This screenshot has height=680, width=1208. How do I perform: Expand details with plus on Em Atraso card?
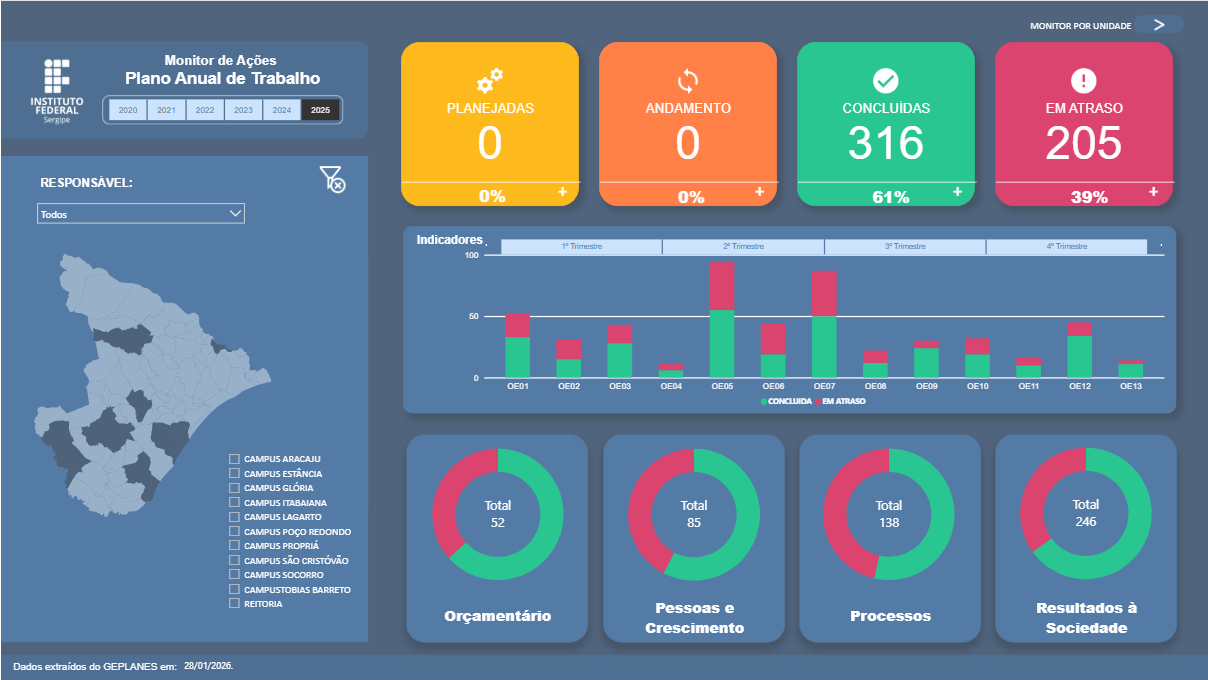pyautogui.click(x=1153, y=191)
